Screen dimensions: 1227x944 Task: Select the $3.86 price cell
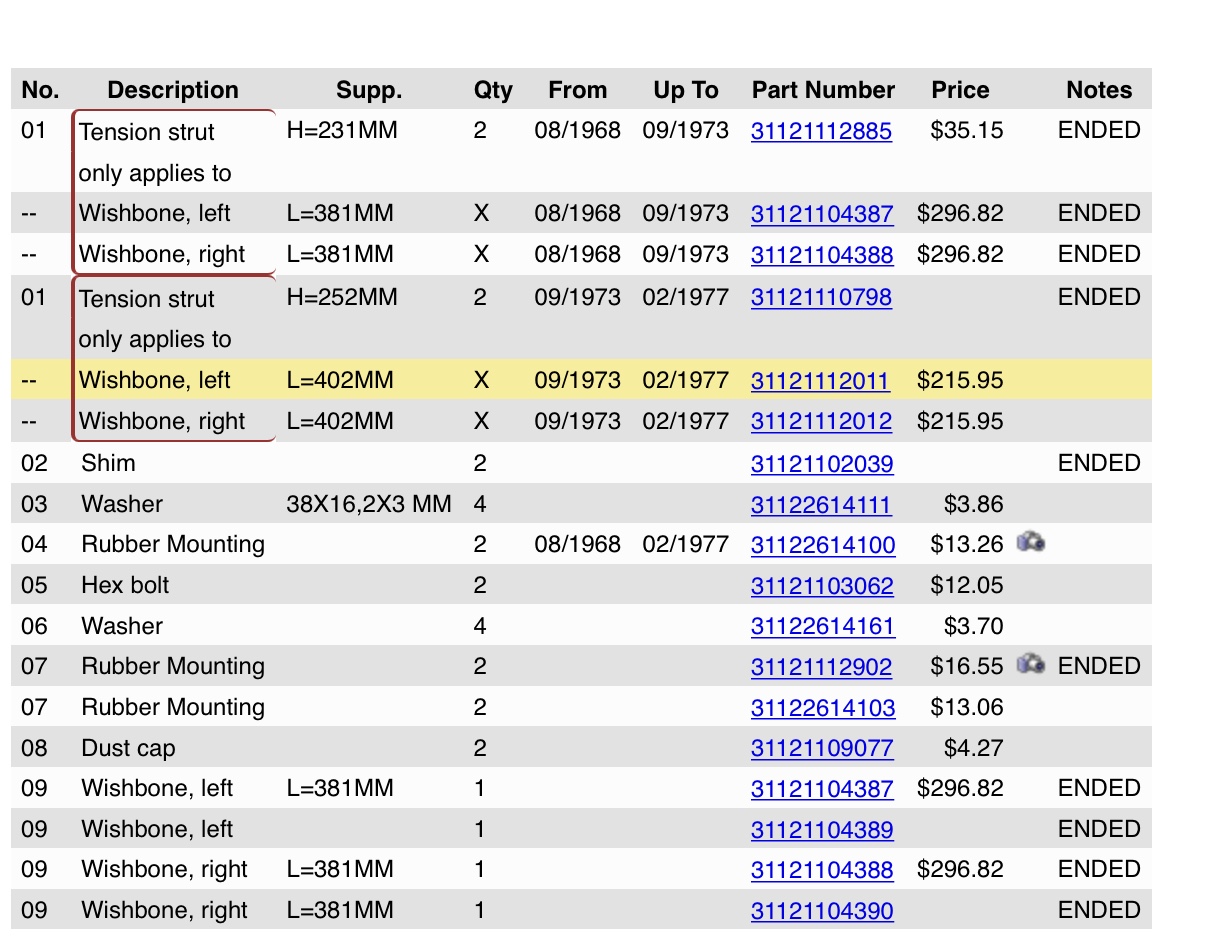tap(973, 504)
